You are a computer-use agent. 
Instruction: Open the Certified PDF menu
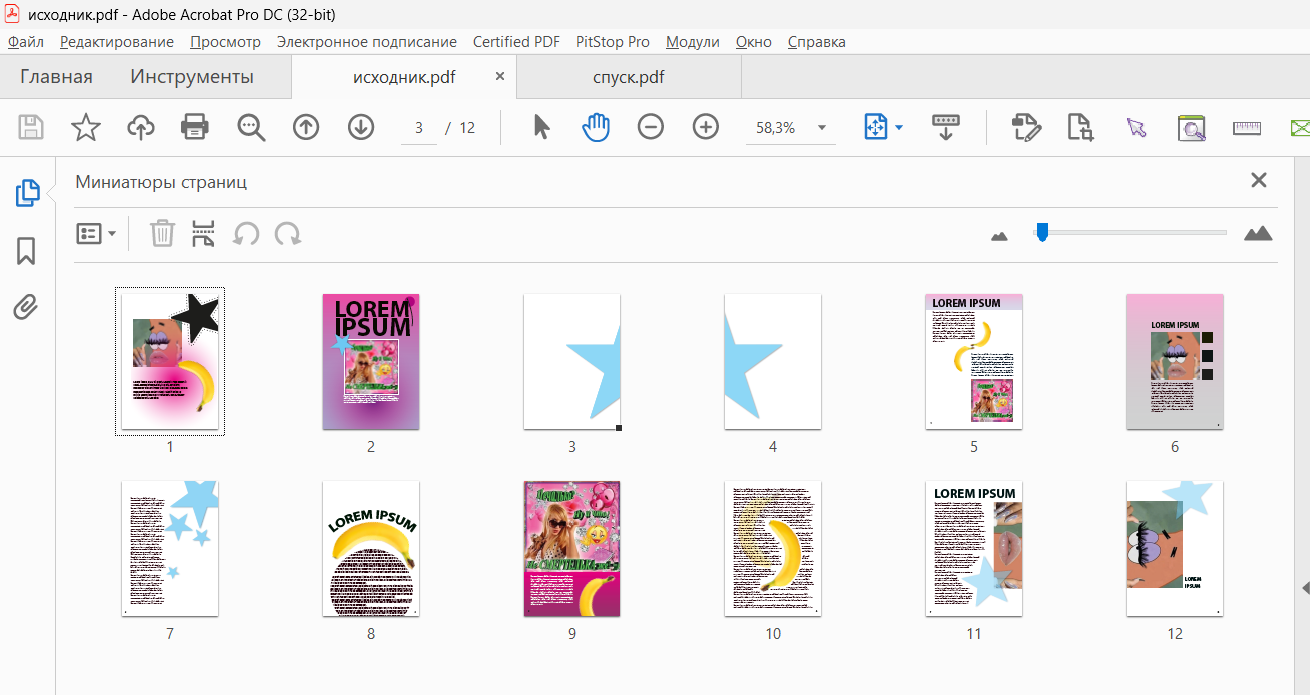tap(516, 42)
